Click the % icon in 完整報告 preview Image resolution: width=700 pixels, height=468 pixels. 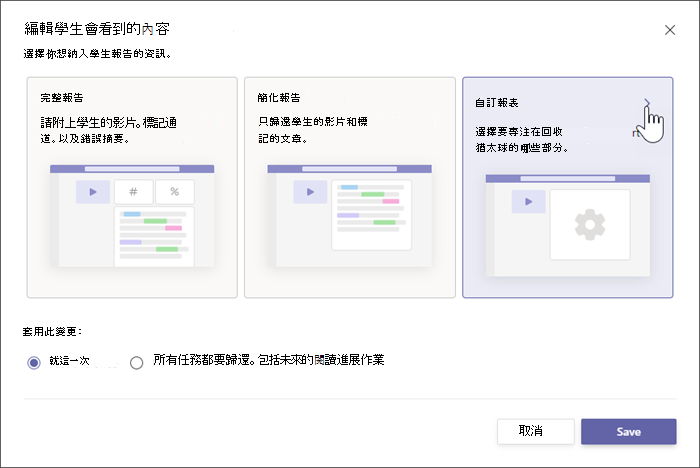pyautogui.click(x=175, y=192)
